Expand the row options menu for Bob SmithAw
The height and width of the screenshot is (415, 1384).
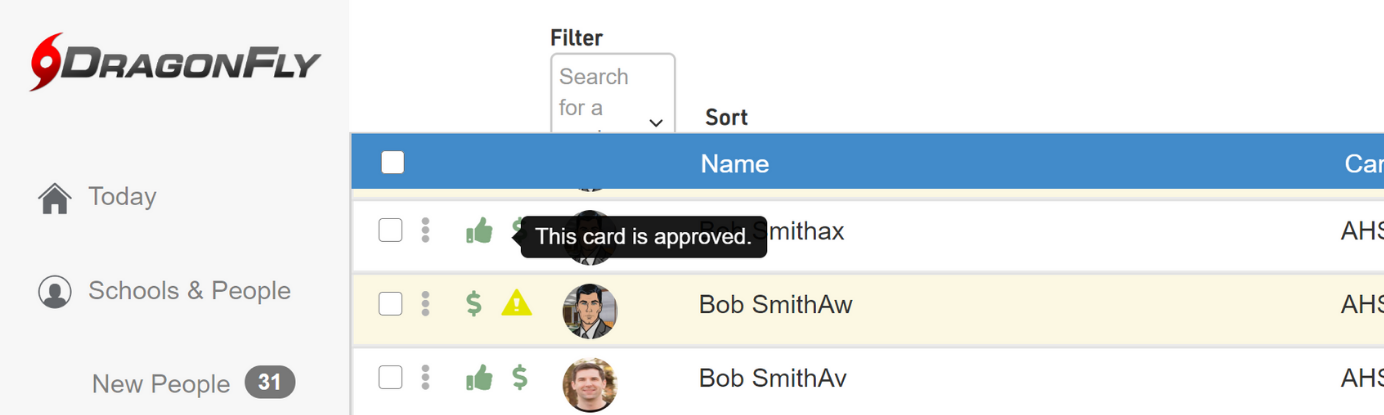tap(426, 303)
